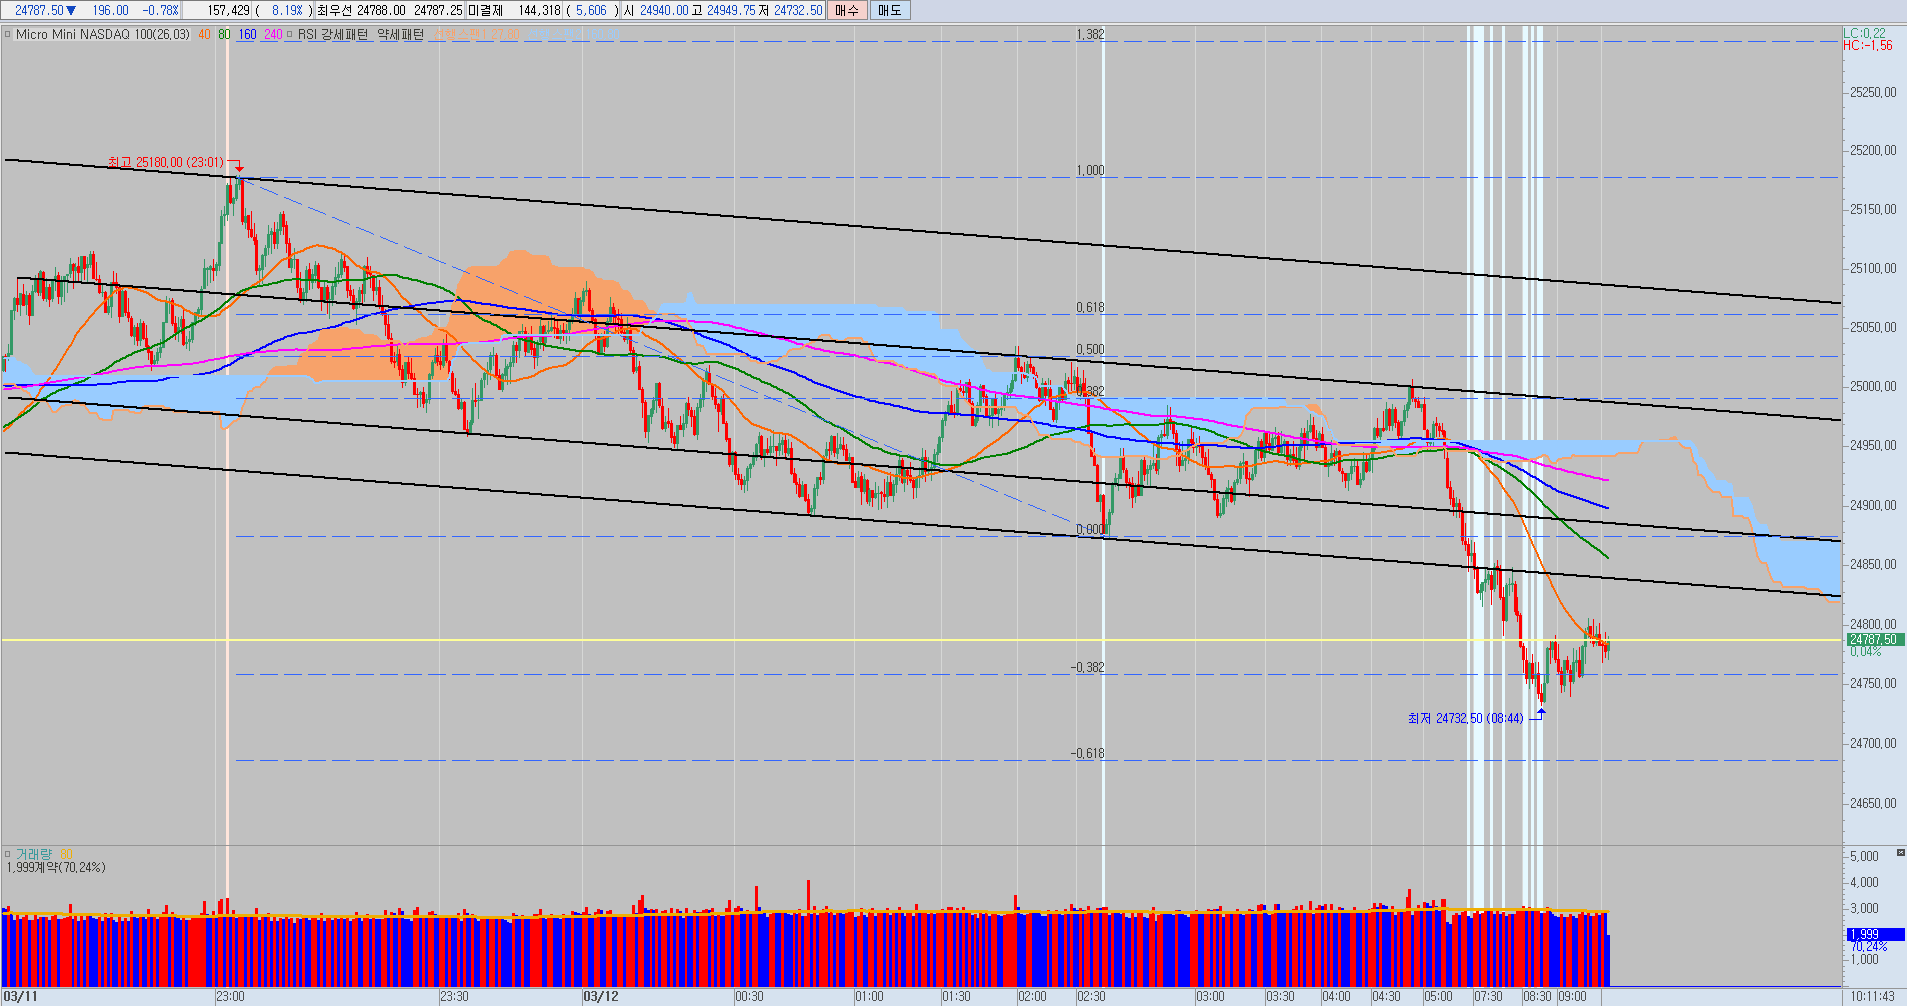Toggle the Micro Mini NASDAQ 100 indicator box

(x=8, y=34)
